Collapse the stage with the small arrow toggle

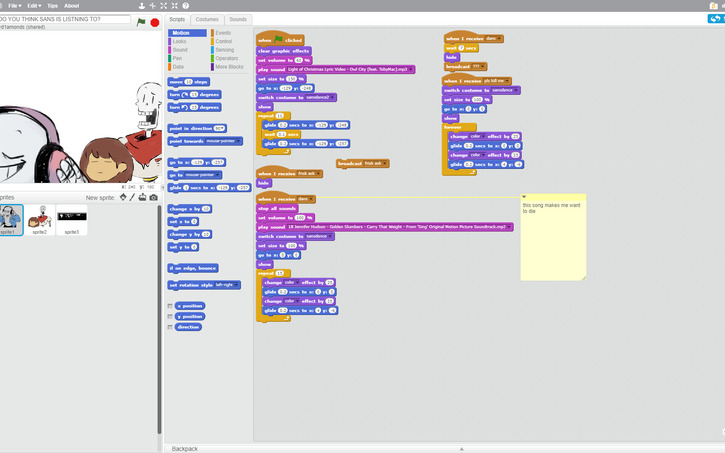tap(162, 187)
